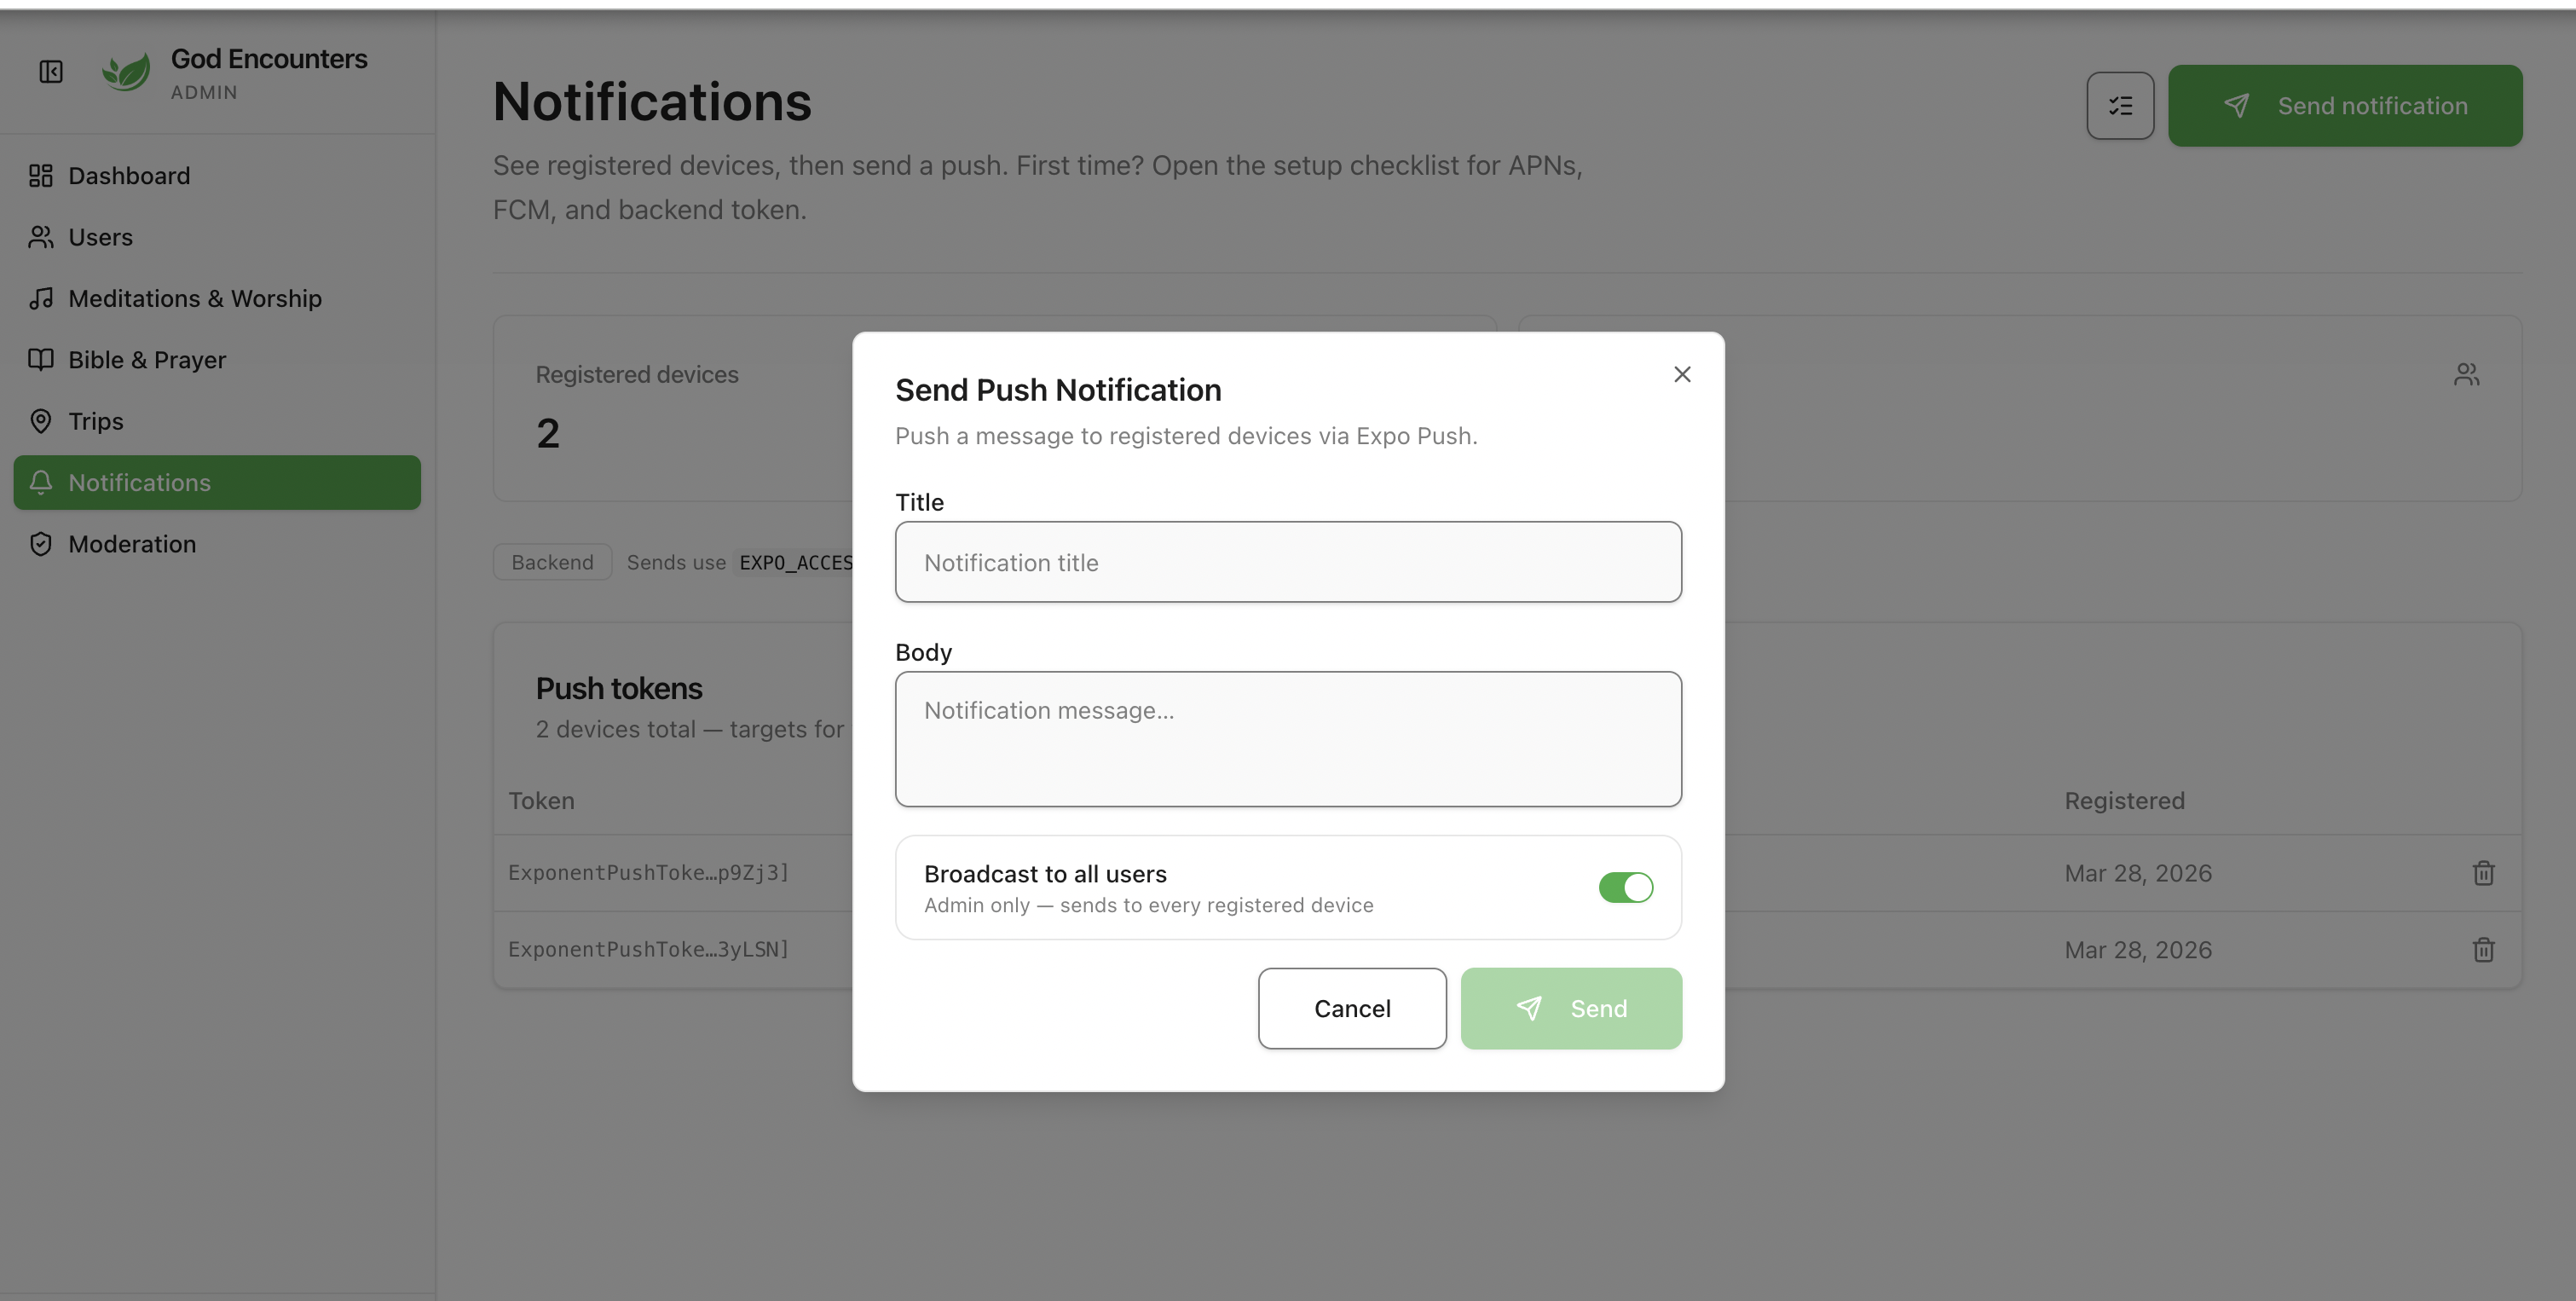Click the users icon in stats card
Image resolution: width=2576 pixels, height=1301 pixels.
tap(2466, 375)
